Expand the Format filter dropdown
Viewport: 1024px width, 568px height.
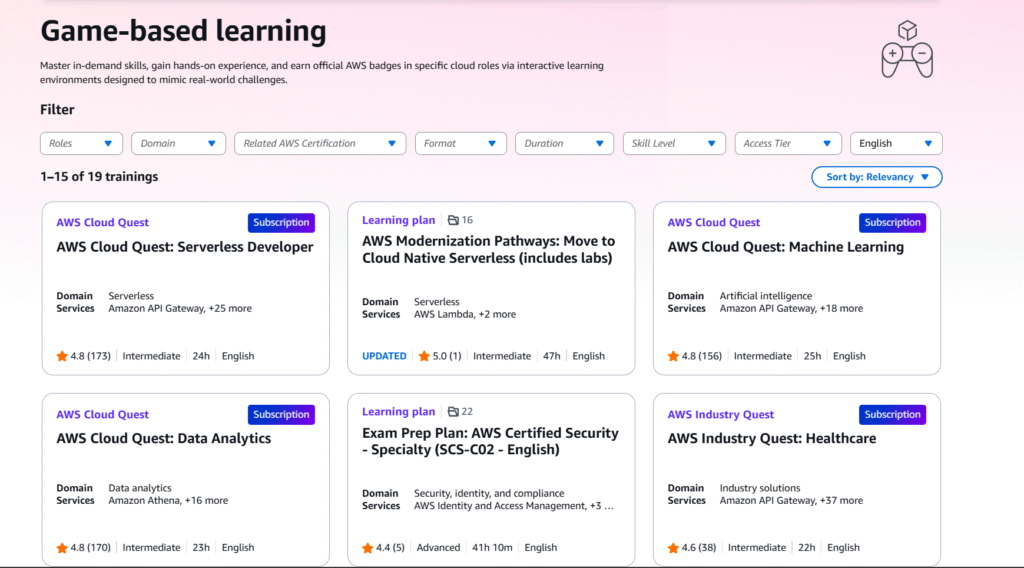coord(460,144)
